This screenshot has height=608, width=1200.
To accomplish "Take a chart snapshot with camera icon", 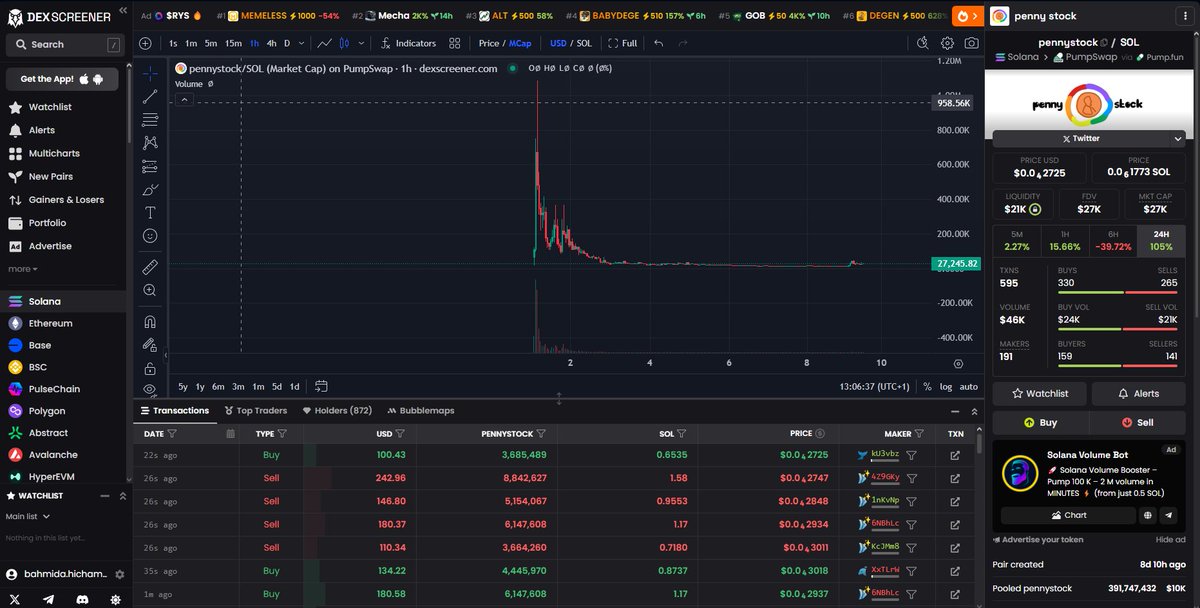I will tap(971, 43).
